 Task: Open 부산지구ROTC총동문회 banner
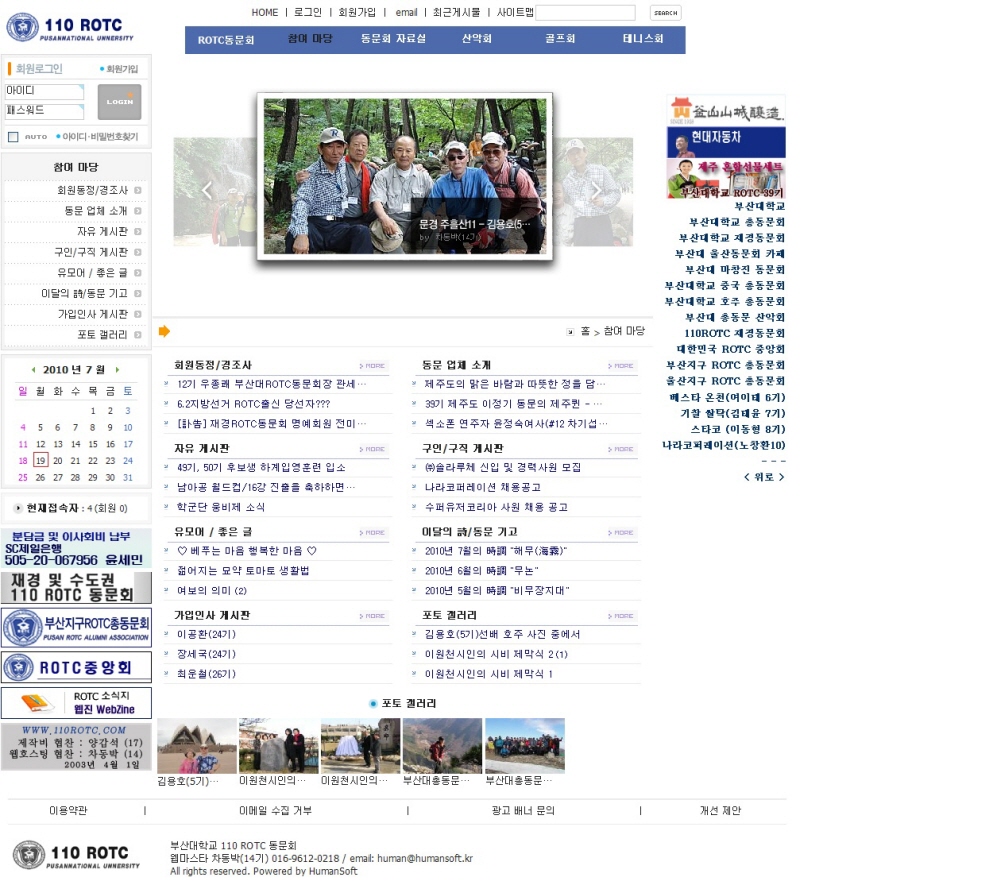click(76, 627)
